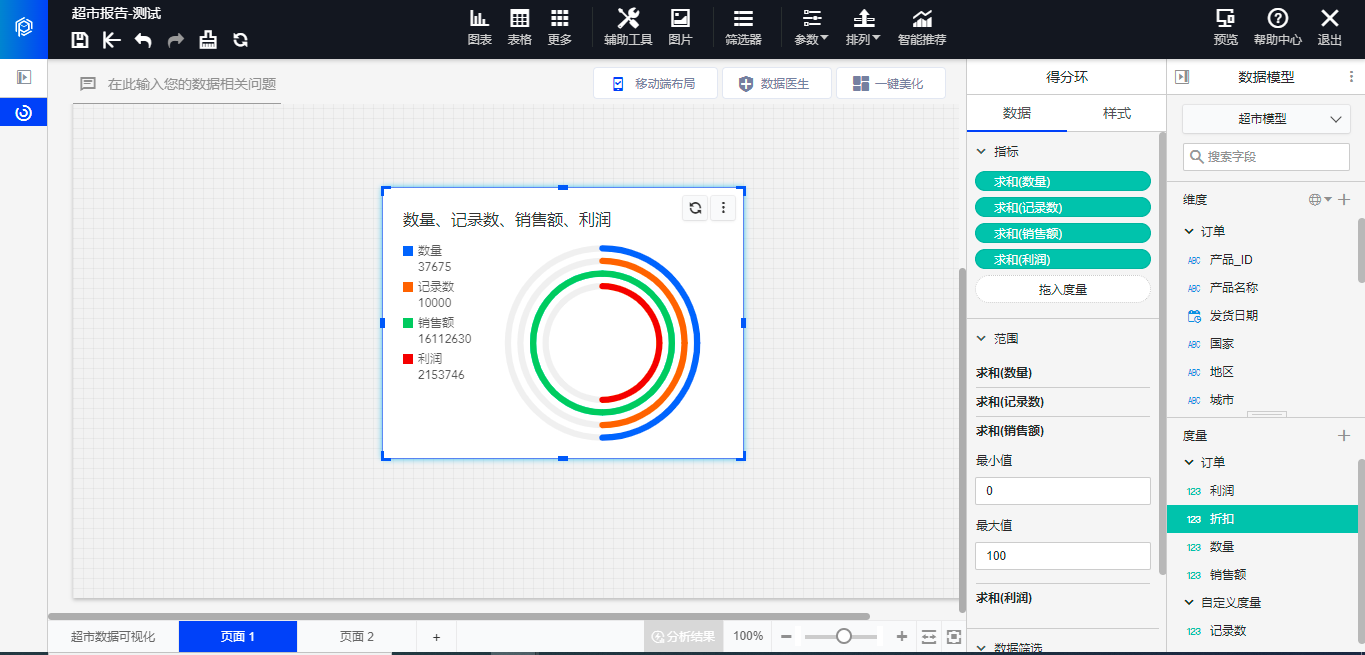Collapse the 数据模型 panel
The height and width of the screenshot is (655, 1365).
1181,77
